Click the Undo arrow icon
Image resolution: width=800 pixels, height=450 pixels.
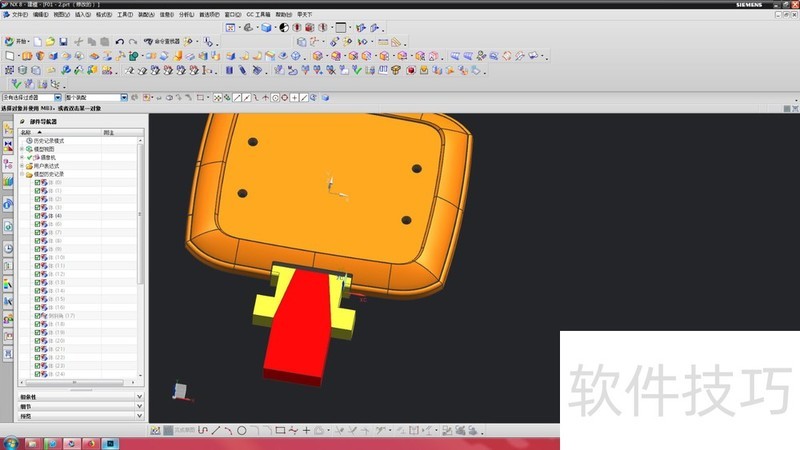coord(119,41)
